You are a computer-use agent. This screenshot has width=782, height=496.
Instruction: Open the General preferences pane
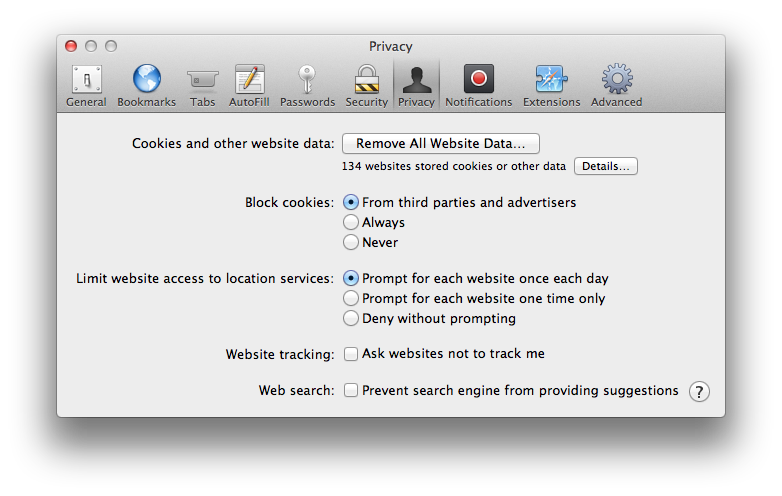coord(86,86)
